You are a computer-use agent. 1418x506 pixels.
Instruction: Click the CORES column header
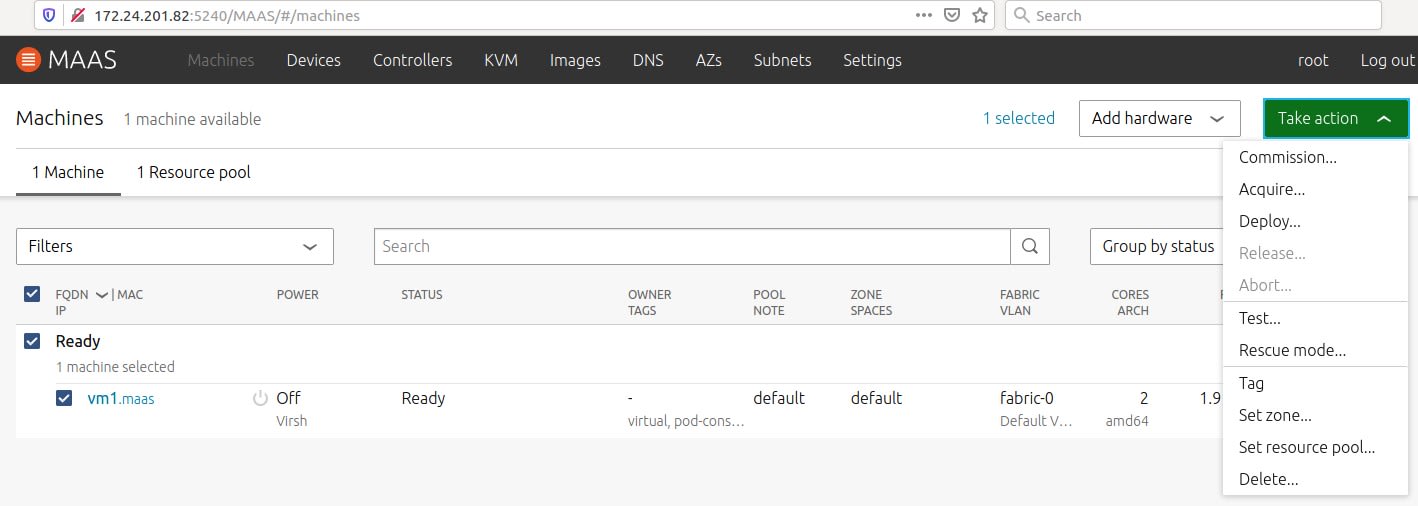(x=1130, y=295)
